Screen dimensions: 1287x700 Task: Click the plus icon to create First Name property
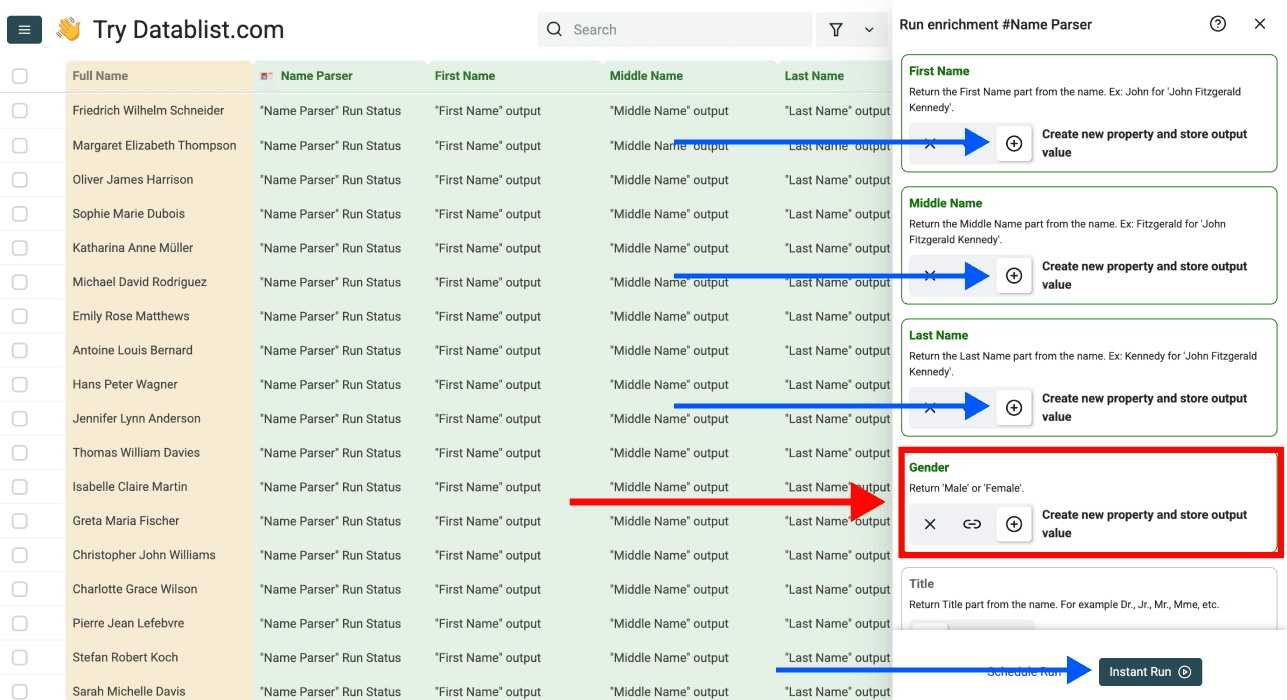[x=1013, y=142]
